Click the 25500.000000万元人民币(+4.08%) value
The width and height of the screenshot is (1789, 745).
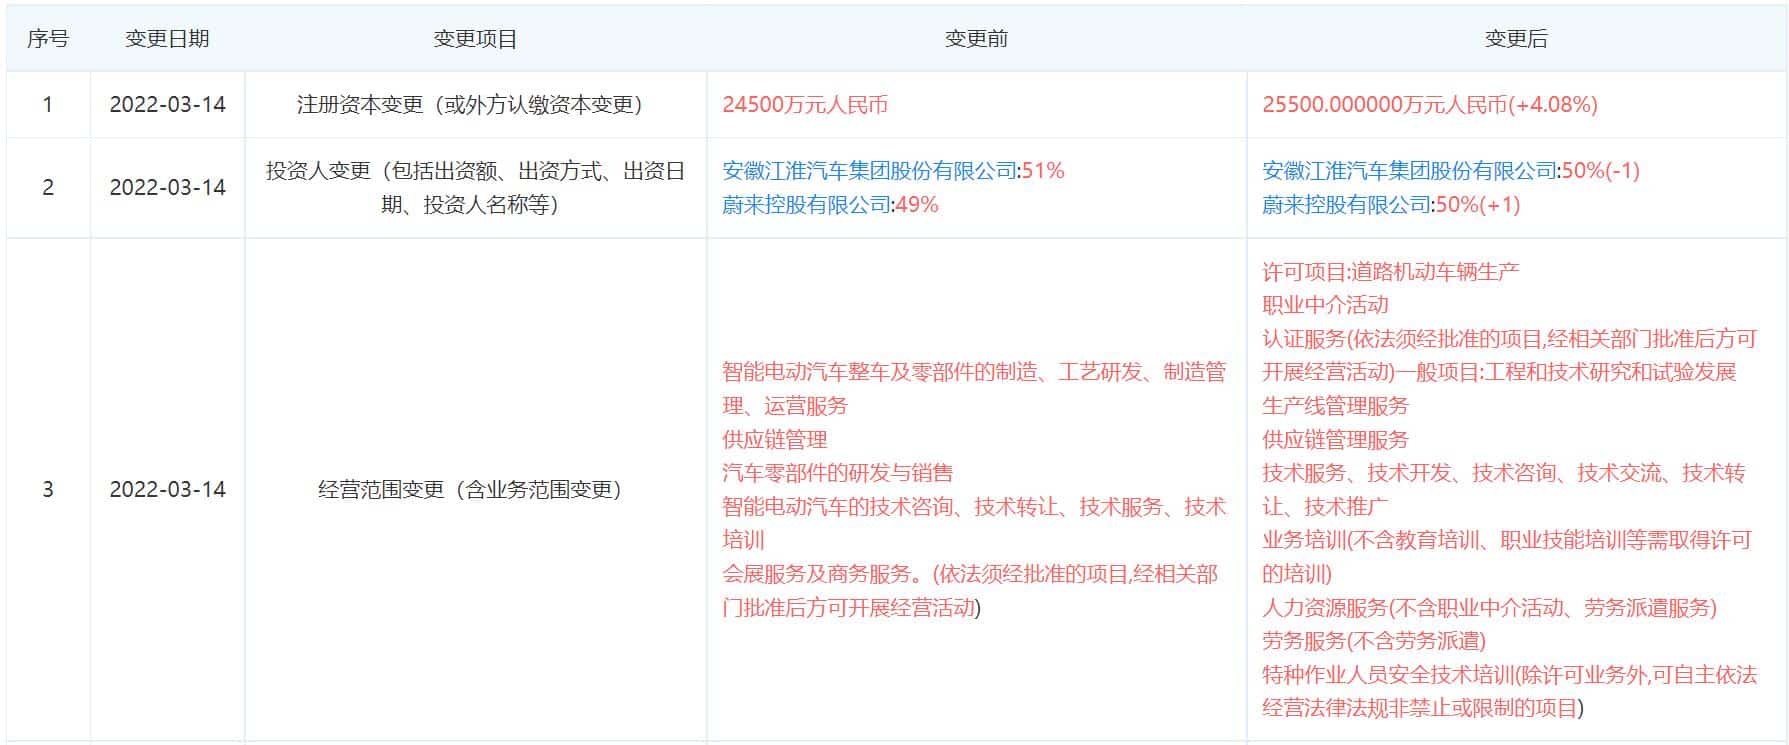click(x=1429, y=105)
